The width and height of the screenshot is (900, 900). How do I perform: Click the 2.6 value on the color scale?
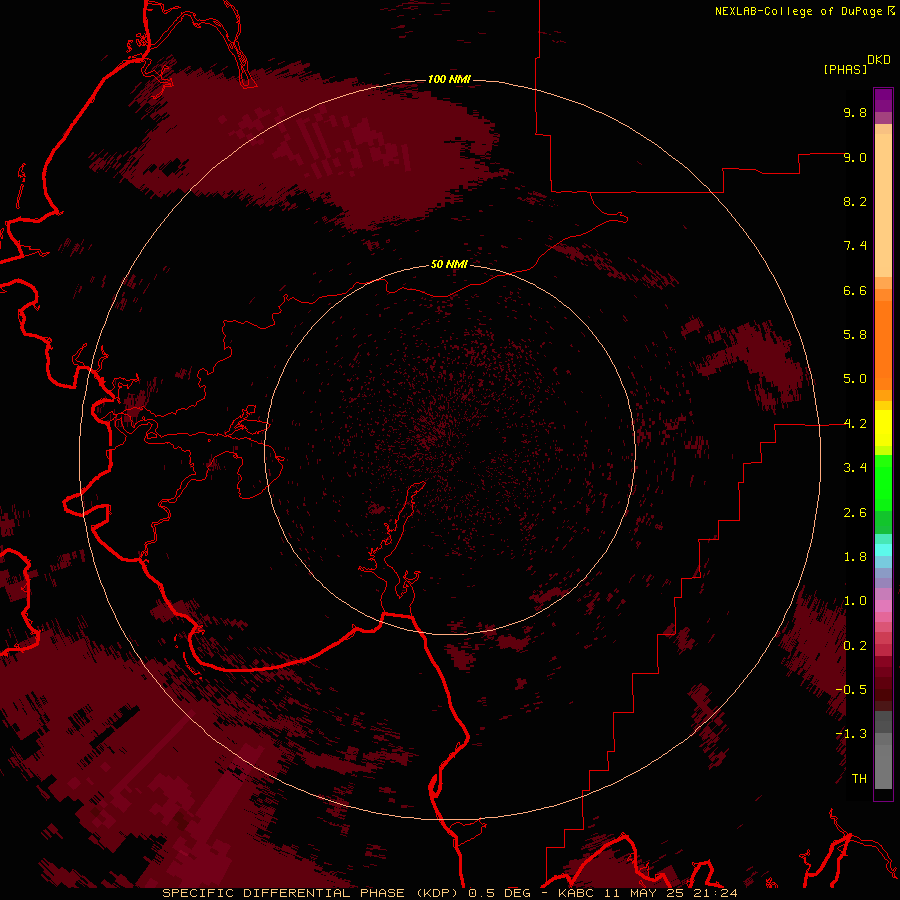coord(855,513)
